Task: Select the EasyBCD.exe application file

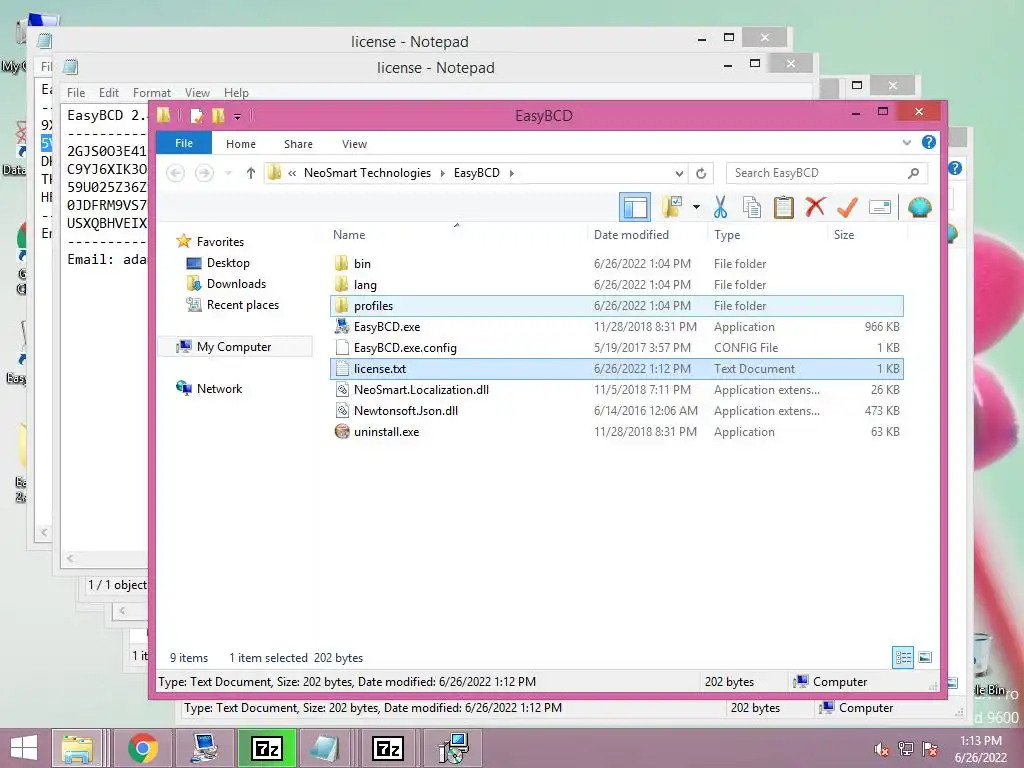Action: coord(617,327)
